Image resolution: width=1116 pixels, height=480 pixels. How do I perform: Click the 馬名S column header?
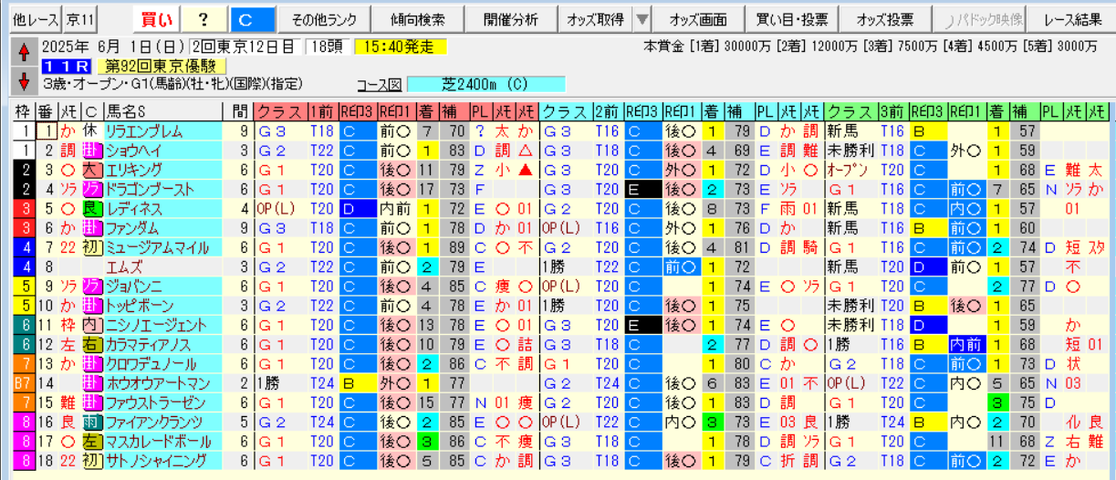[164, 111]
